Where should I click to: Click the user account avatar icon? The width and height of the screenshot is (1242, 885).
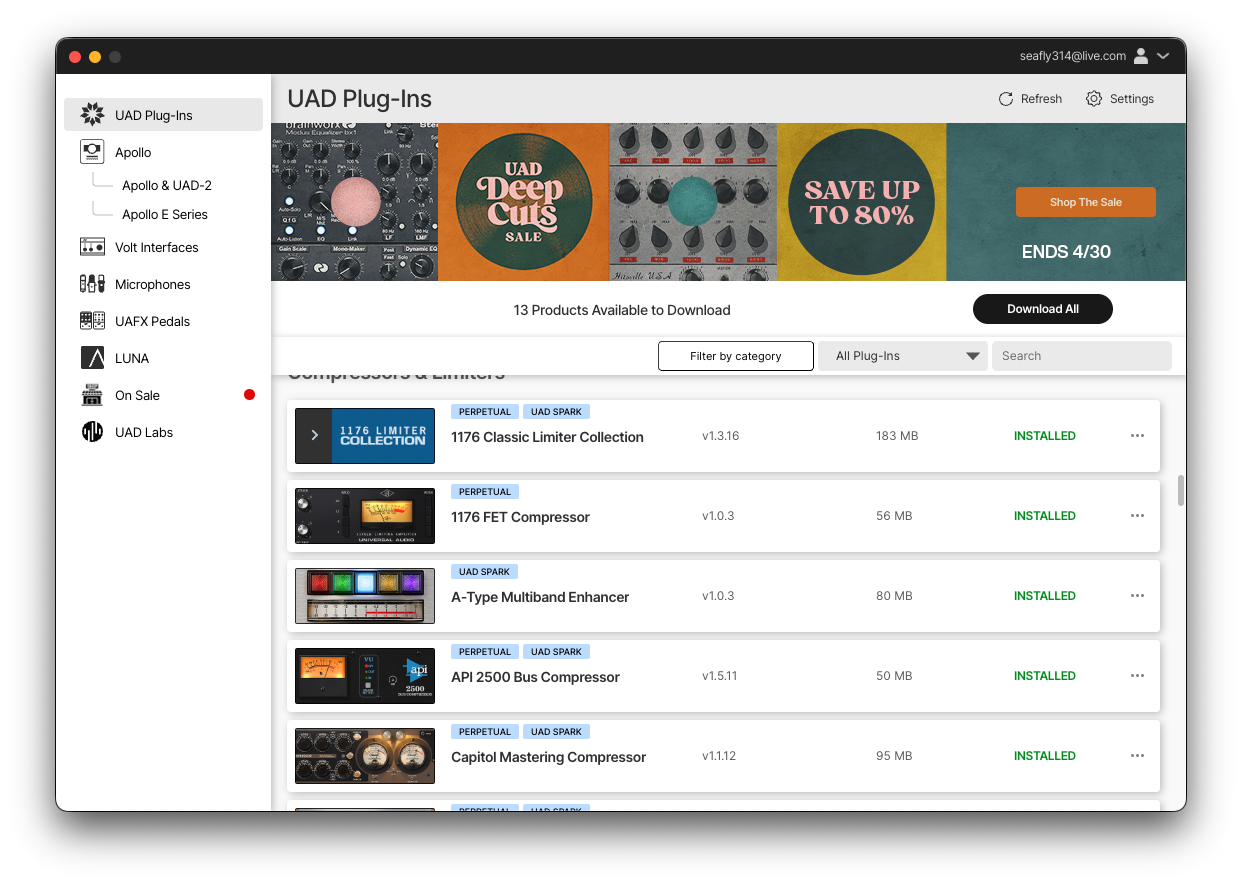pos(1141,56)
